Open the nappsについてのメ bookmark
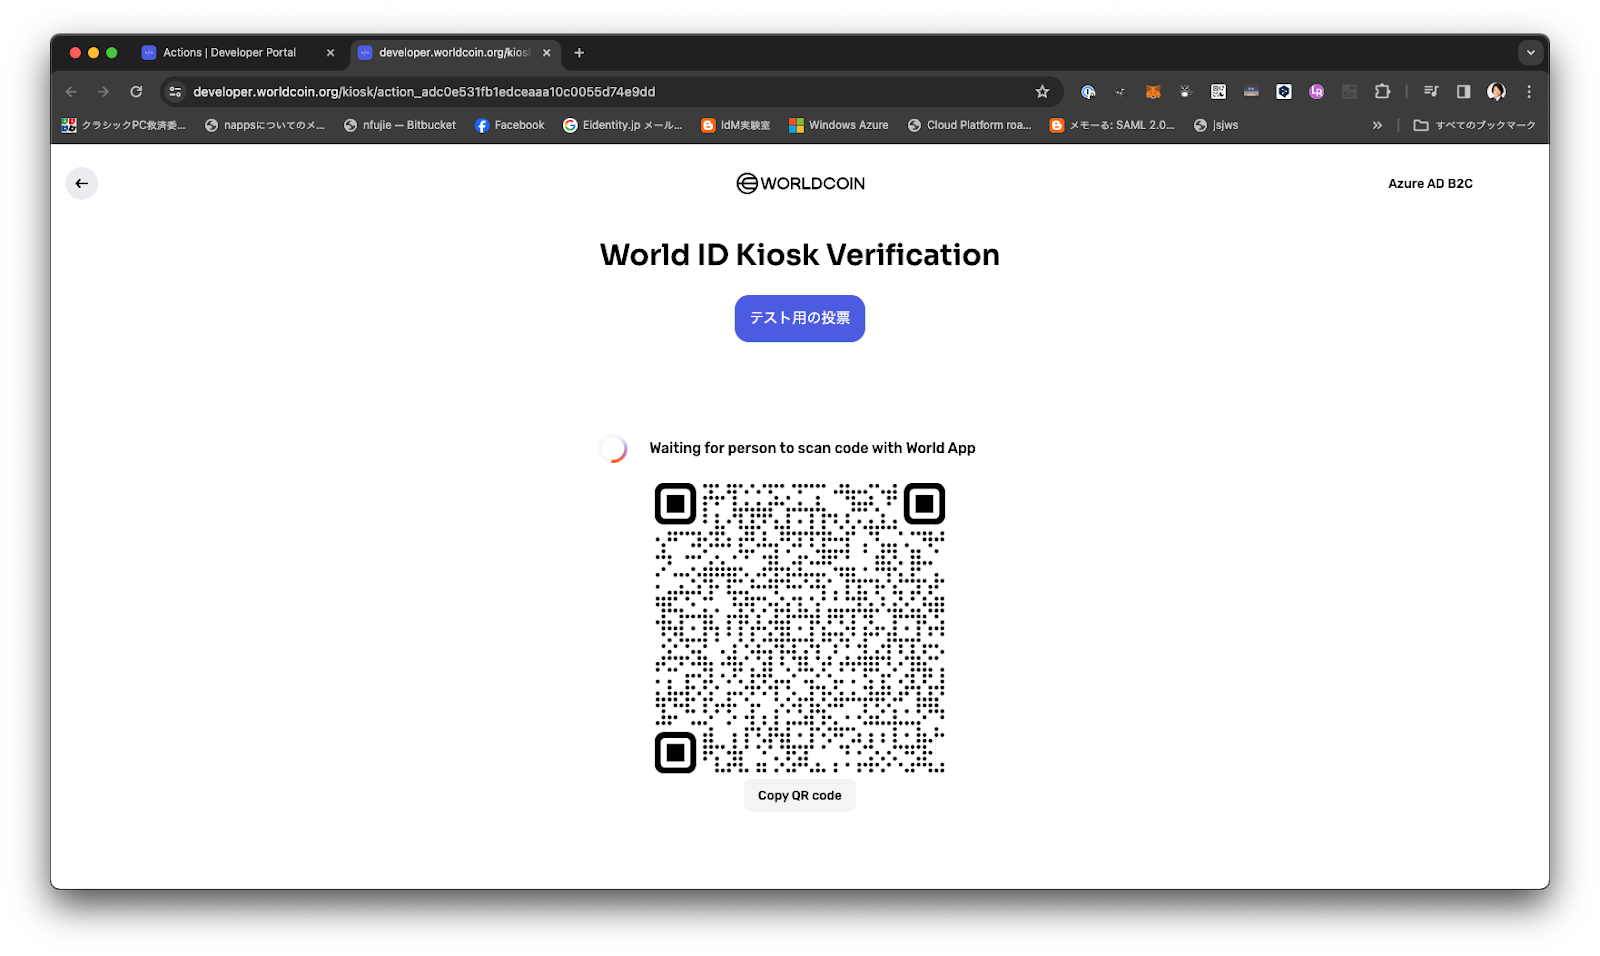This screenshot has height=956, width=1600. pyautogui.click(x=265, y=126)
